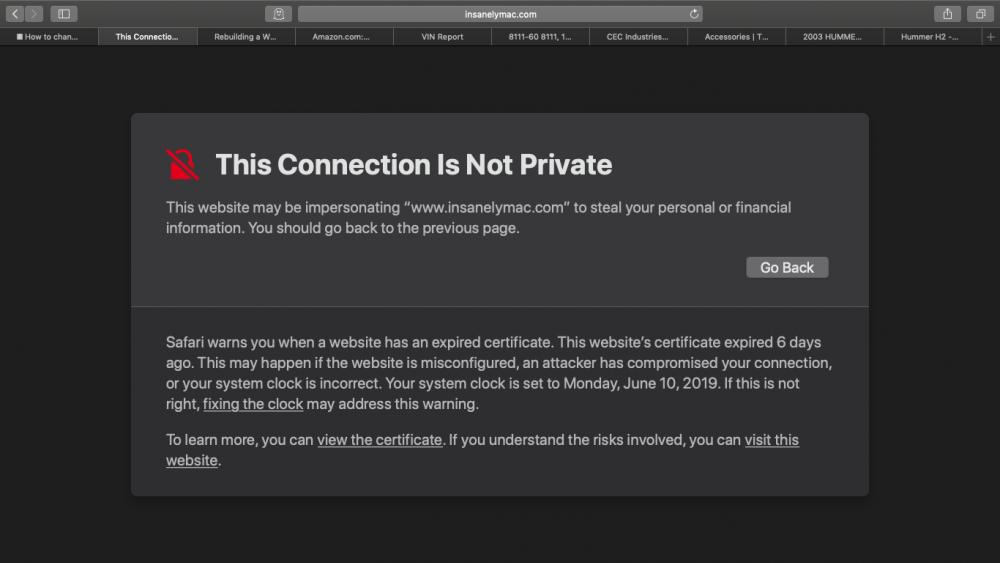1000x563 pixels.
Task: Open the Ghostery extension icon
Action: [x=279, y=13]
